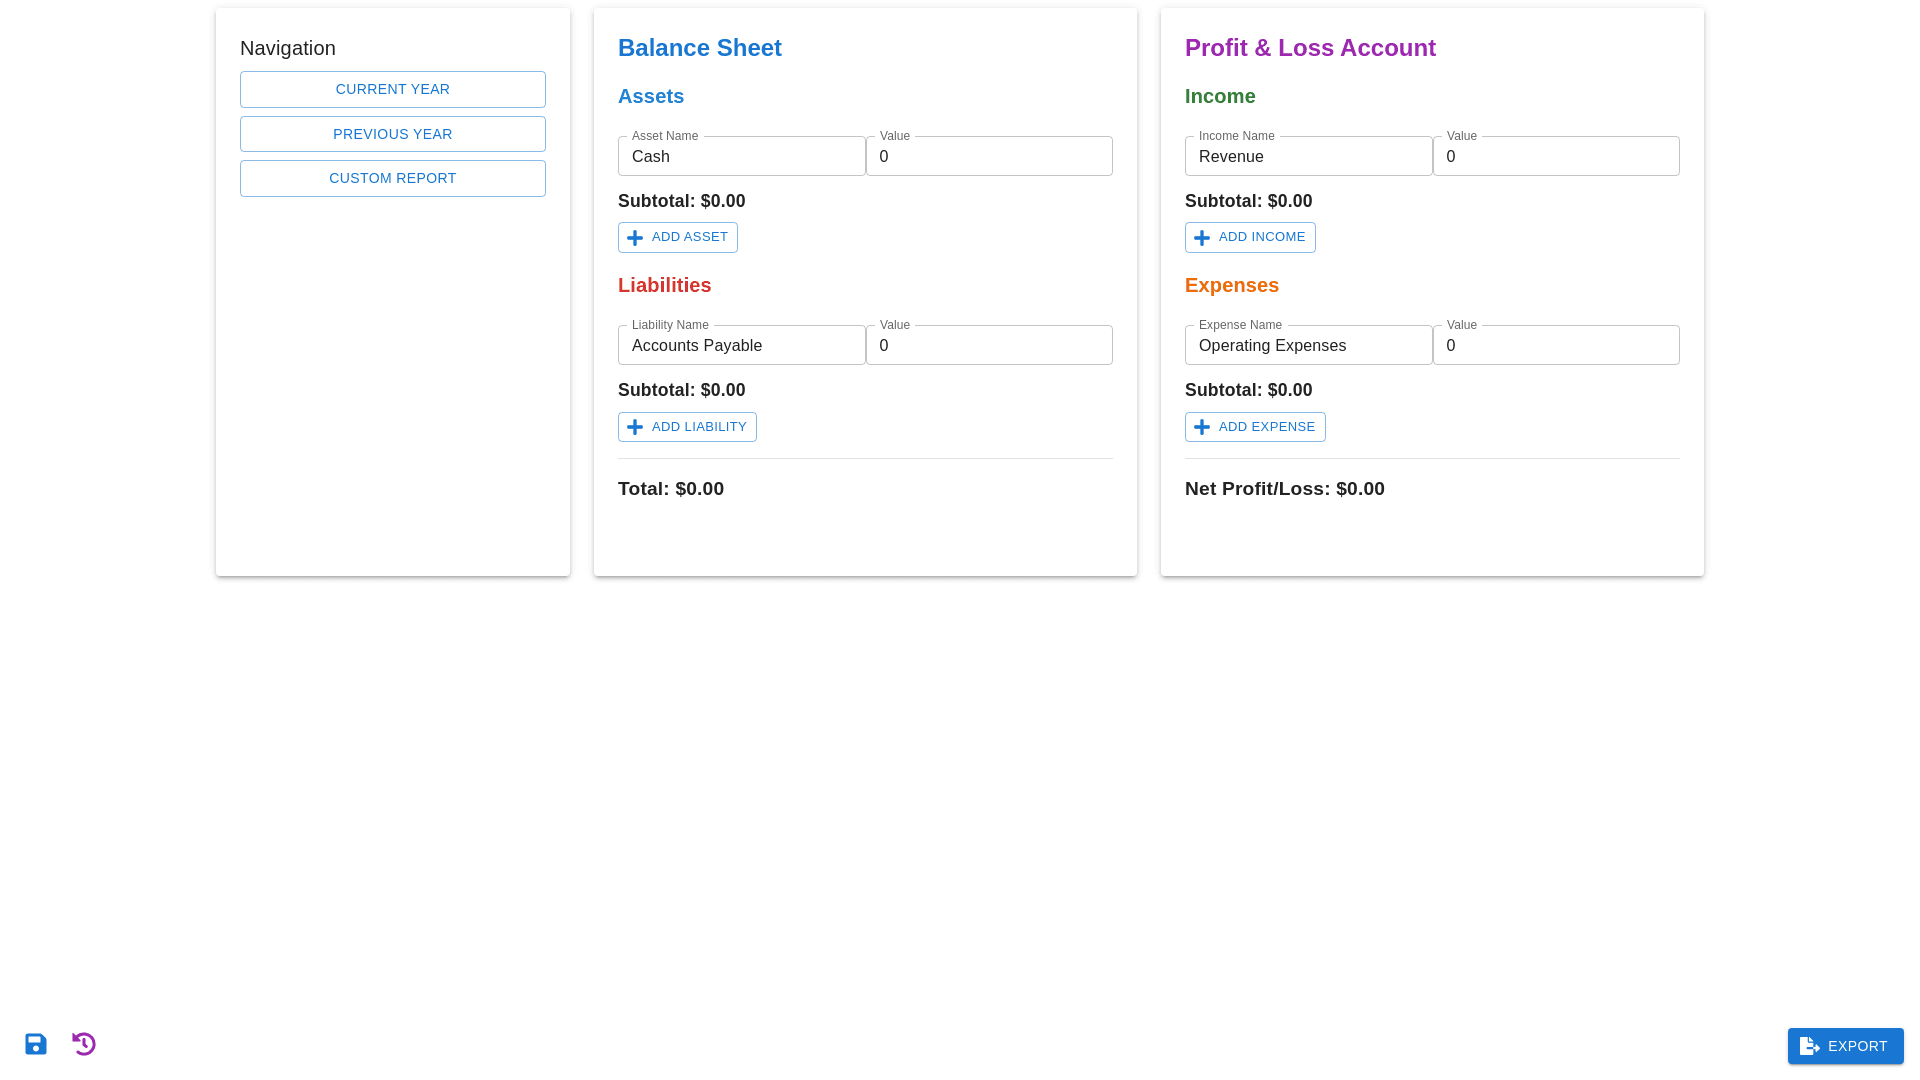Screen dimensions: 1920x1080
Task: Click the export file icon inside EXPORT button
Action: [x=1809, y=1046]
